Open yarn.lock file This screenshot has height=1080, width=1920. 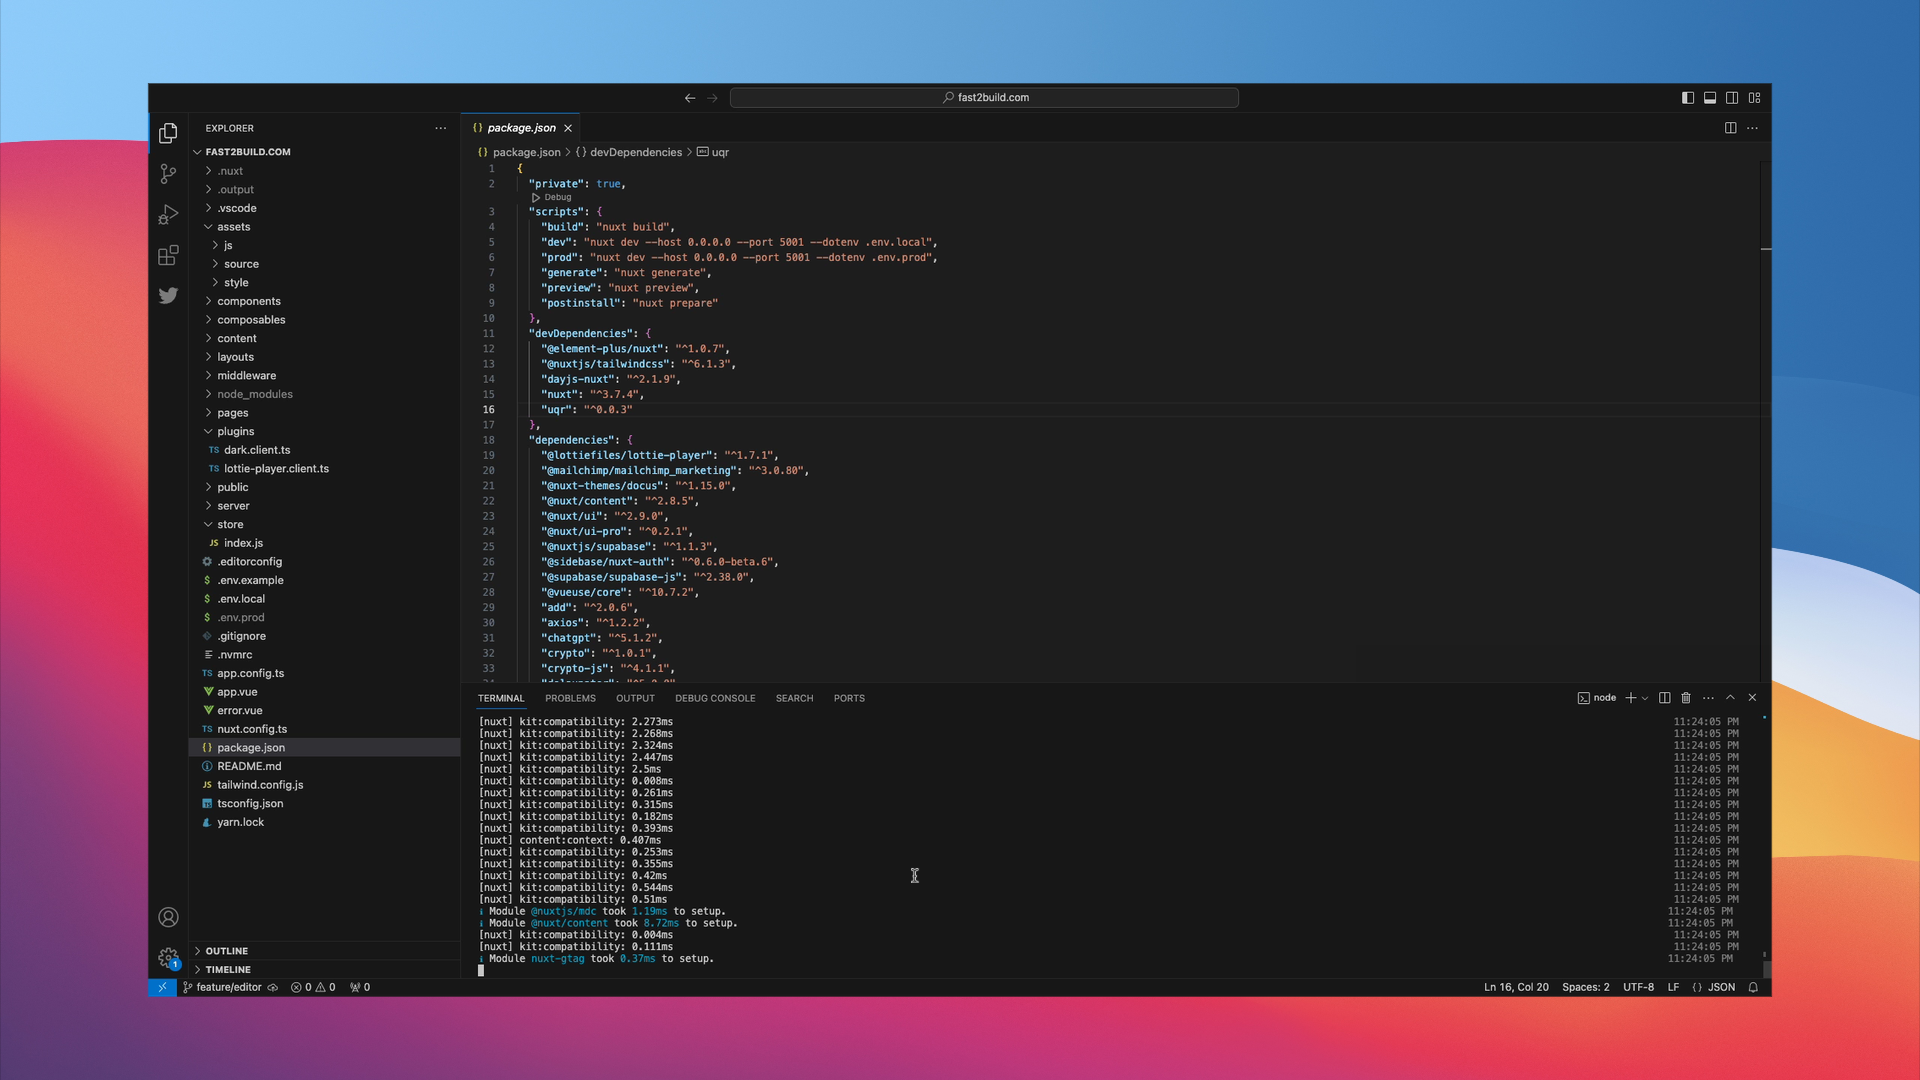(x=324, y=822)
